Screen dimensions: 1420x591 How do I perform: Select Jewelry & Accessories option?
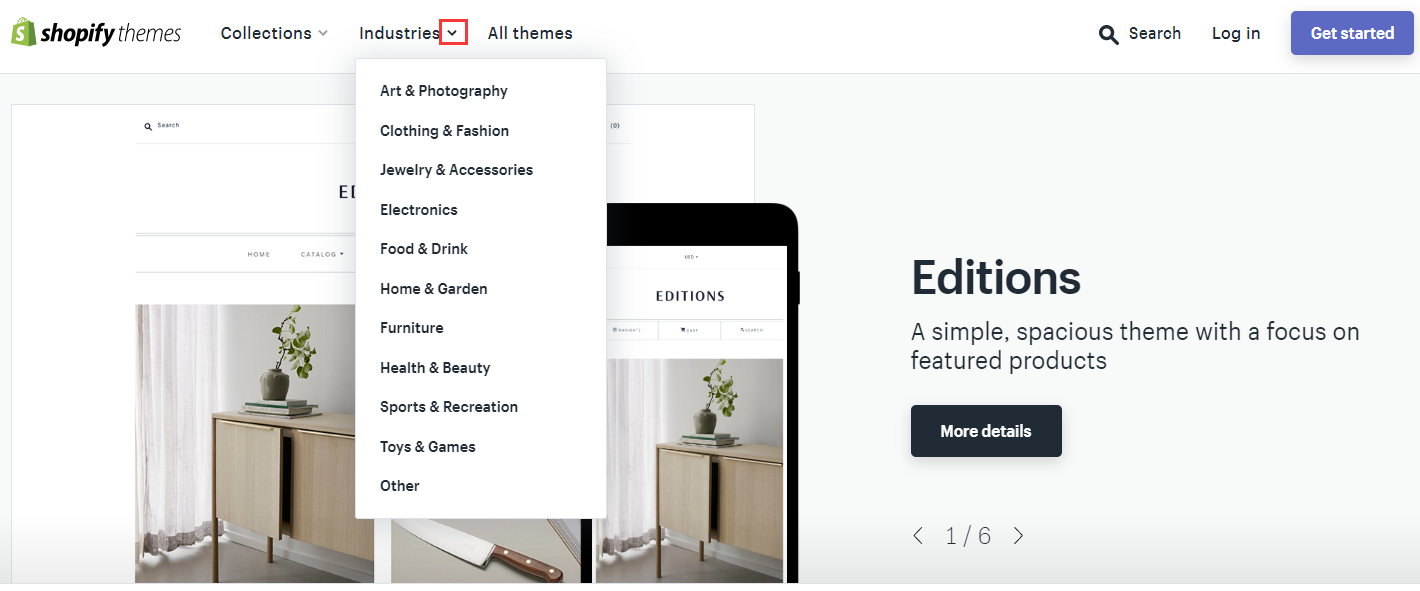pyautogui.click(x=456, y=170)
